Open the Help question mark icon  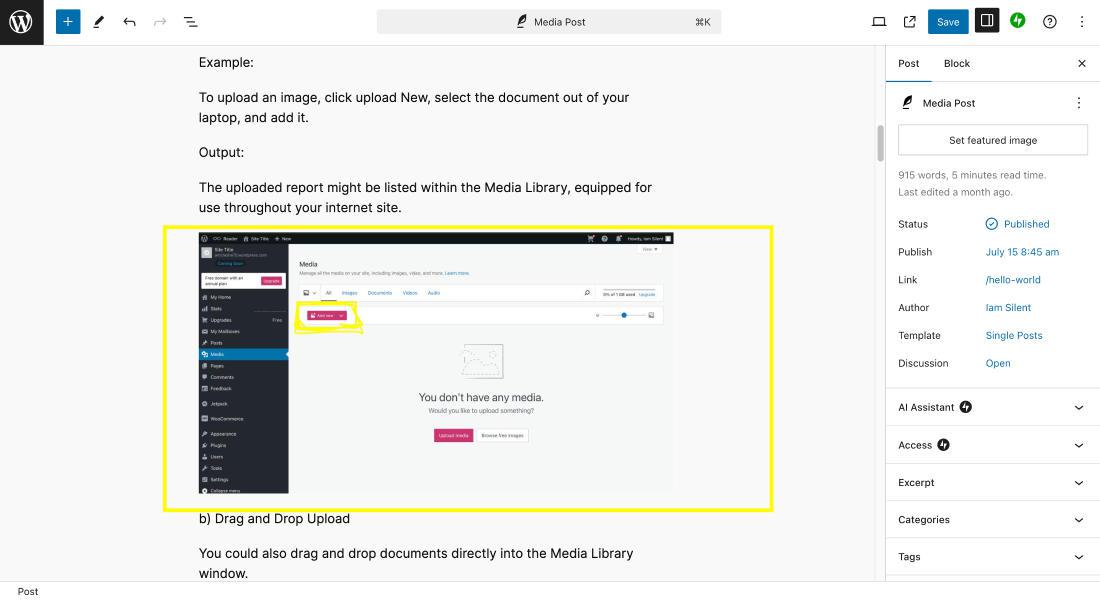pos(1049,22)
